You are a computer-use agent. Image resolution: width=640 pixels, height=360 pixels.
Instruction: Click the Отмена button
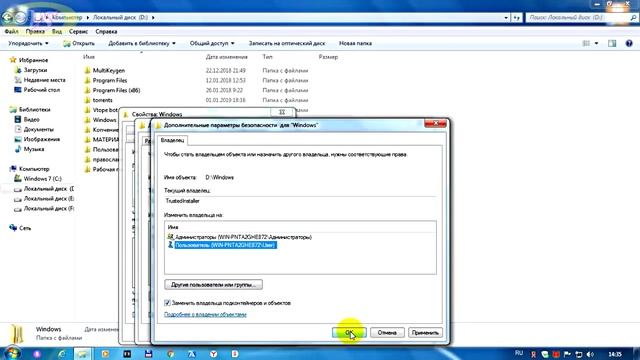(x=387, y=333)
